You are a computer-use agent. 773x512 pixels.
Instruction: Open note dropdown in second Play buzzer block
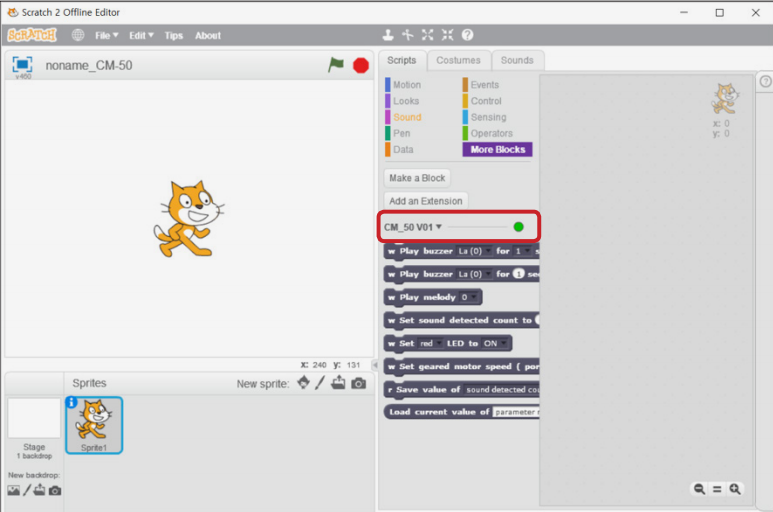(473, 274)
